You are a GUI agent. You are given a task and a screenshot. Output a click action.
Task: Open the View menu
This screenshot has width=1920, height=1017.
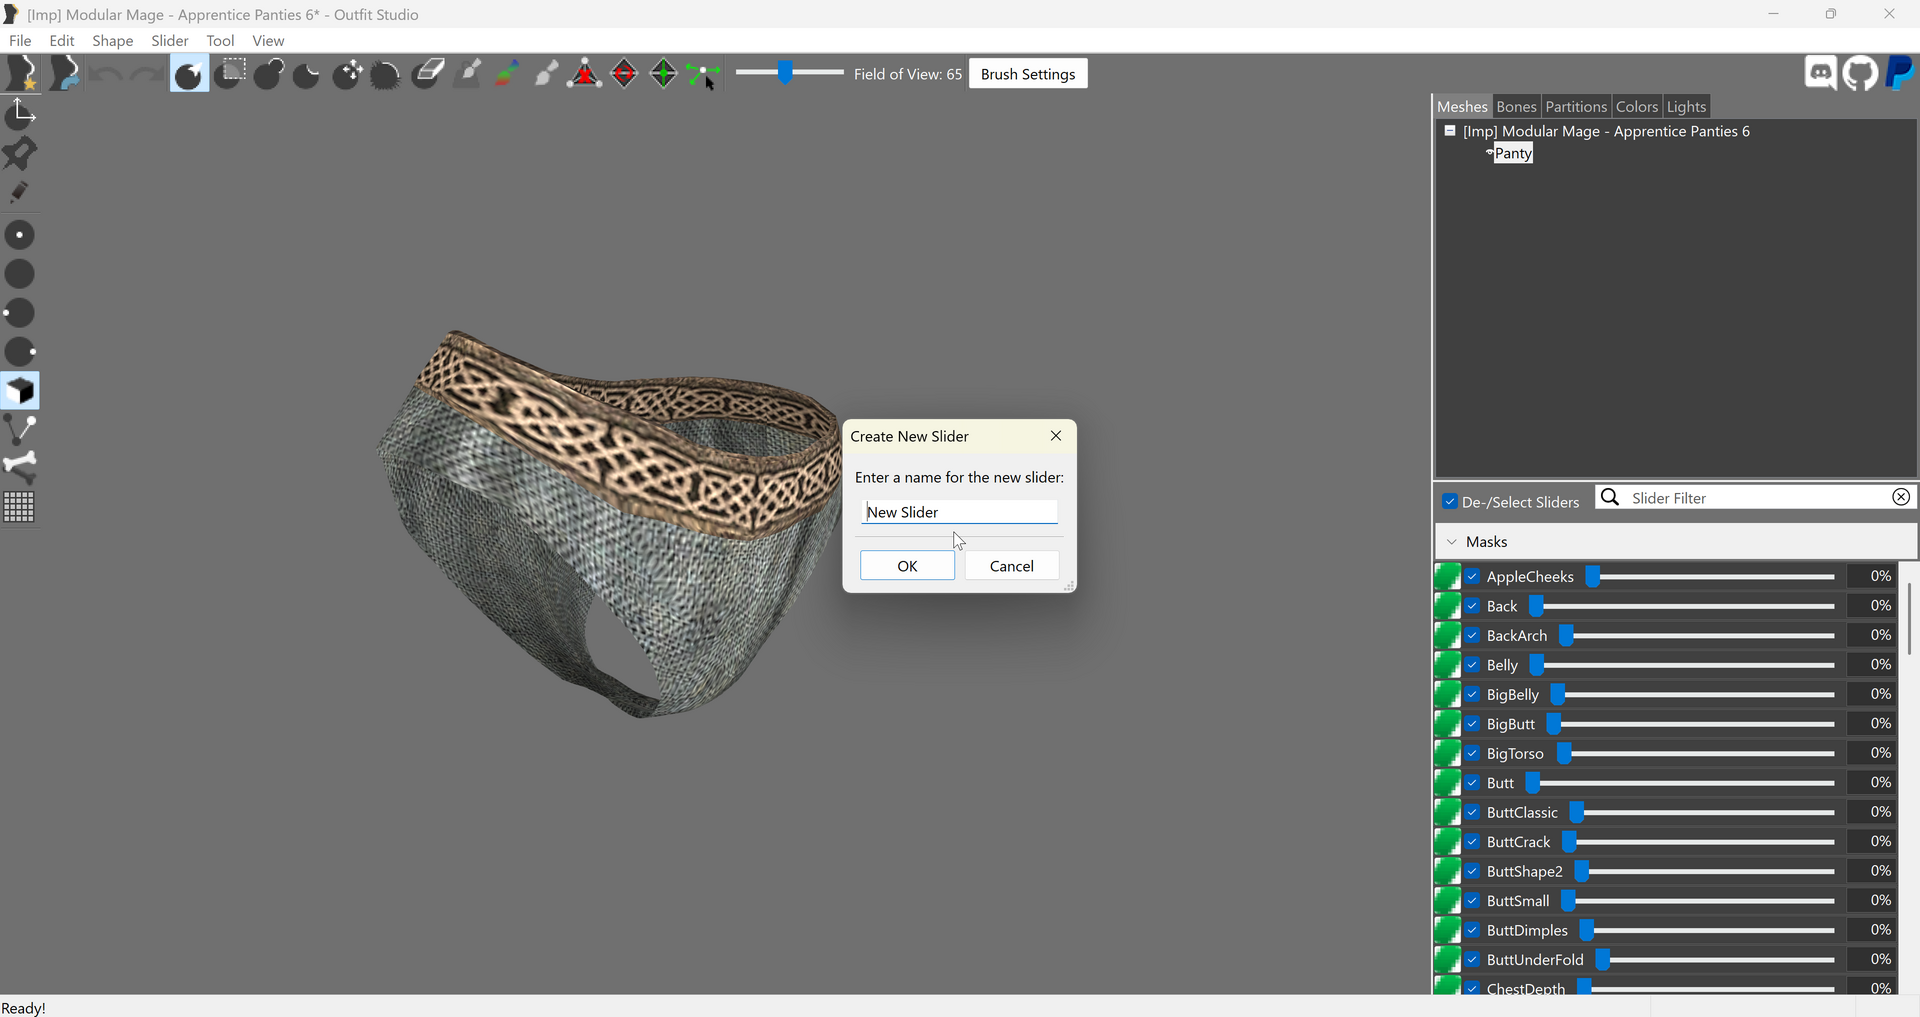[x=268, y=41]
